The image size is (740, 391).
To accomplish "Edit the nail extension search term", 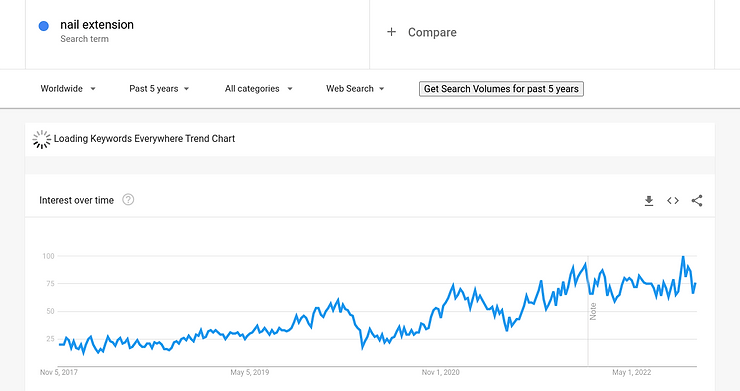I will (x=97, y=25).
